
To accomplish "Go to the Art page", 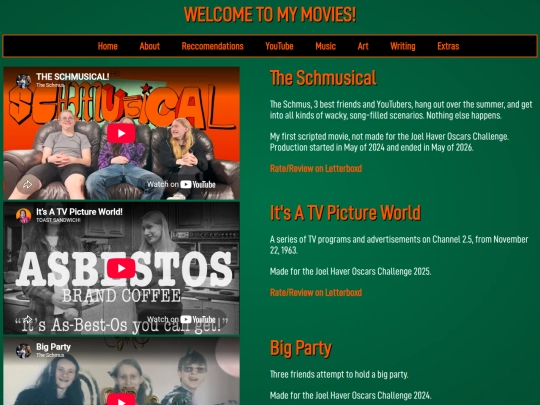I will 363,46.
